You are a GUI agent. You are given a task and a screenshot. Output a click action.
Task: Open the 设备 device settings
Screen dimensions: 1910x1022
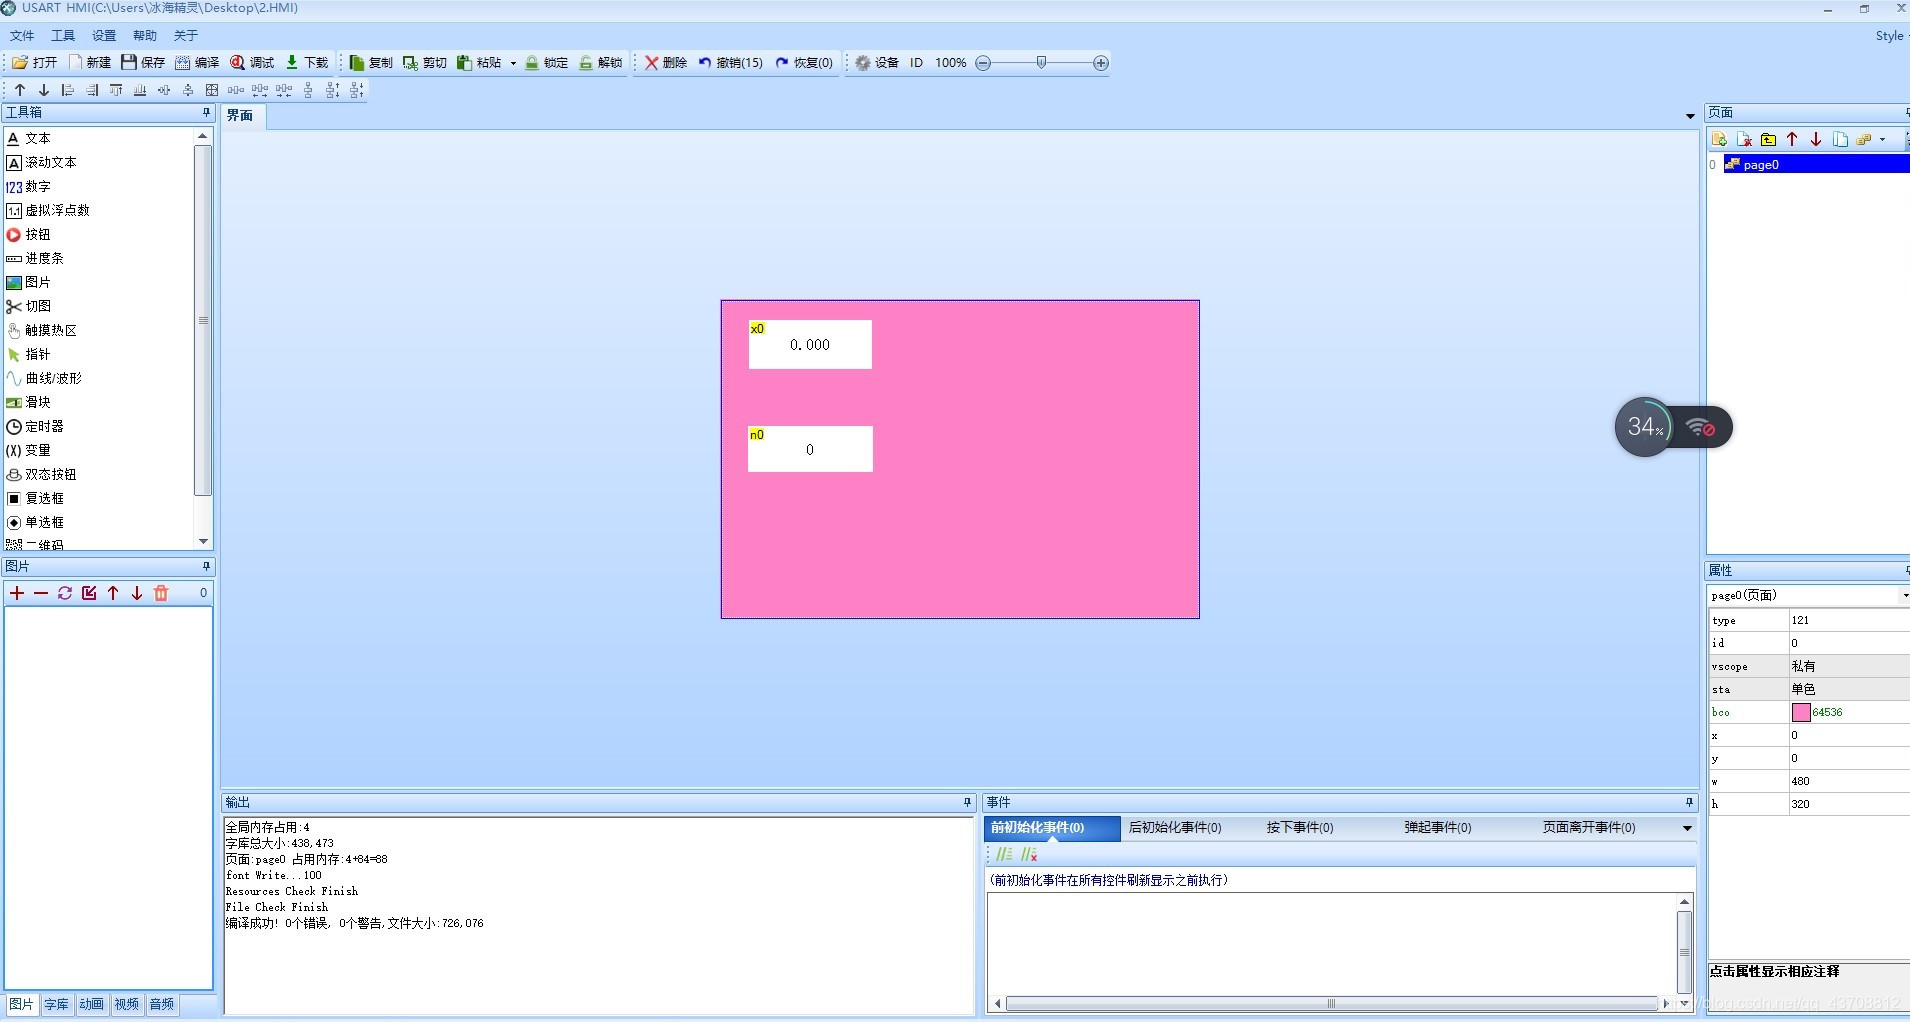click(x=877, y=62)
